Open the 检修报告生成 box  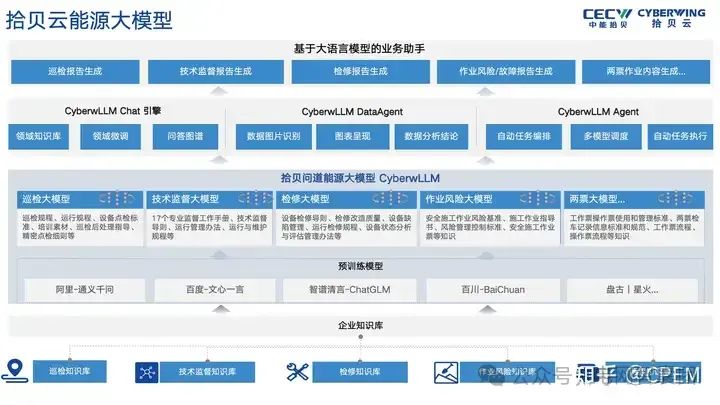361,72
